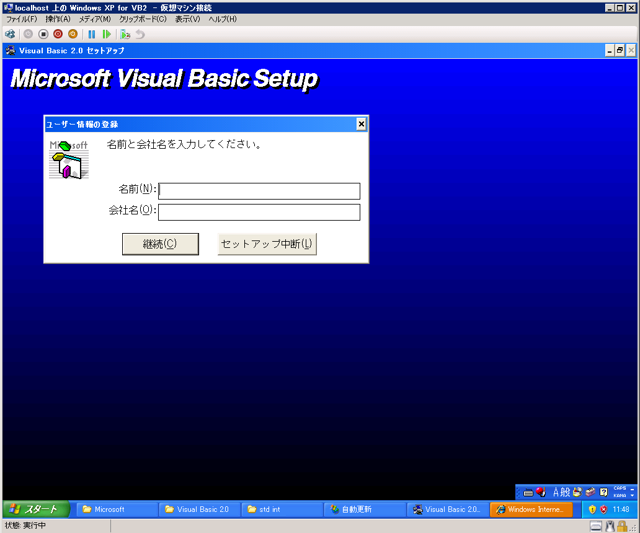
Task: Click the VM connection window title icon
Action: pos(9,8)
